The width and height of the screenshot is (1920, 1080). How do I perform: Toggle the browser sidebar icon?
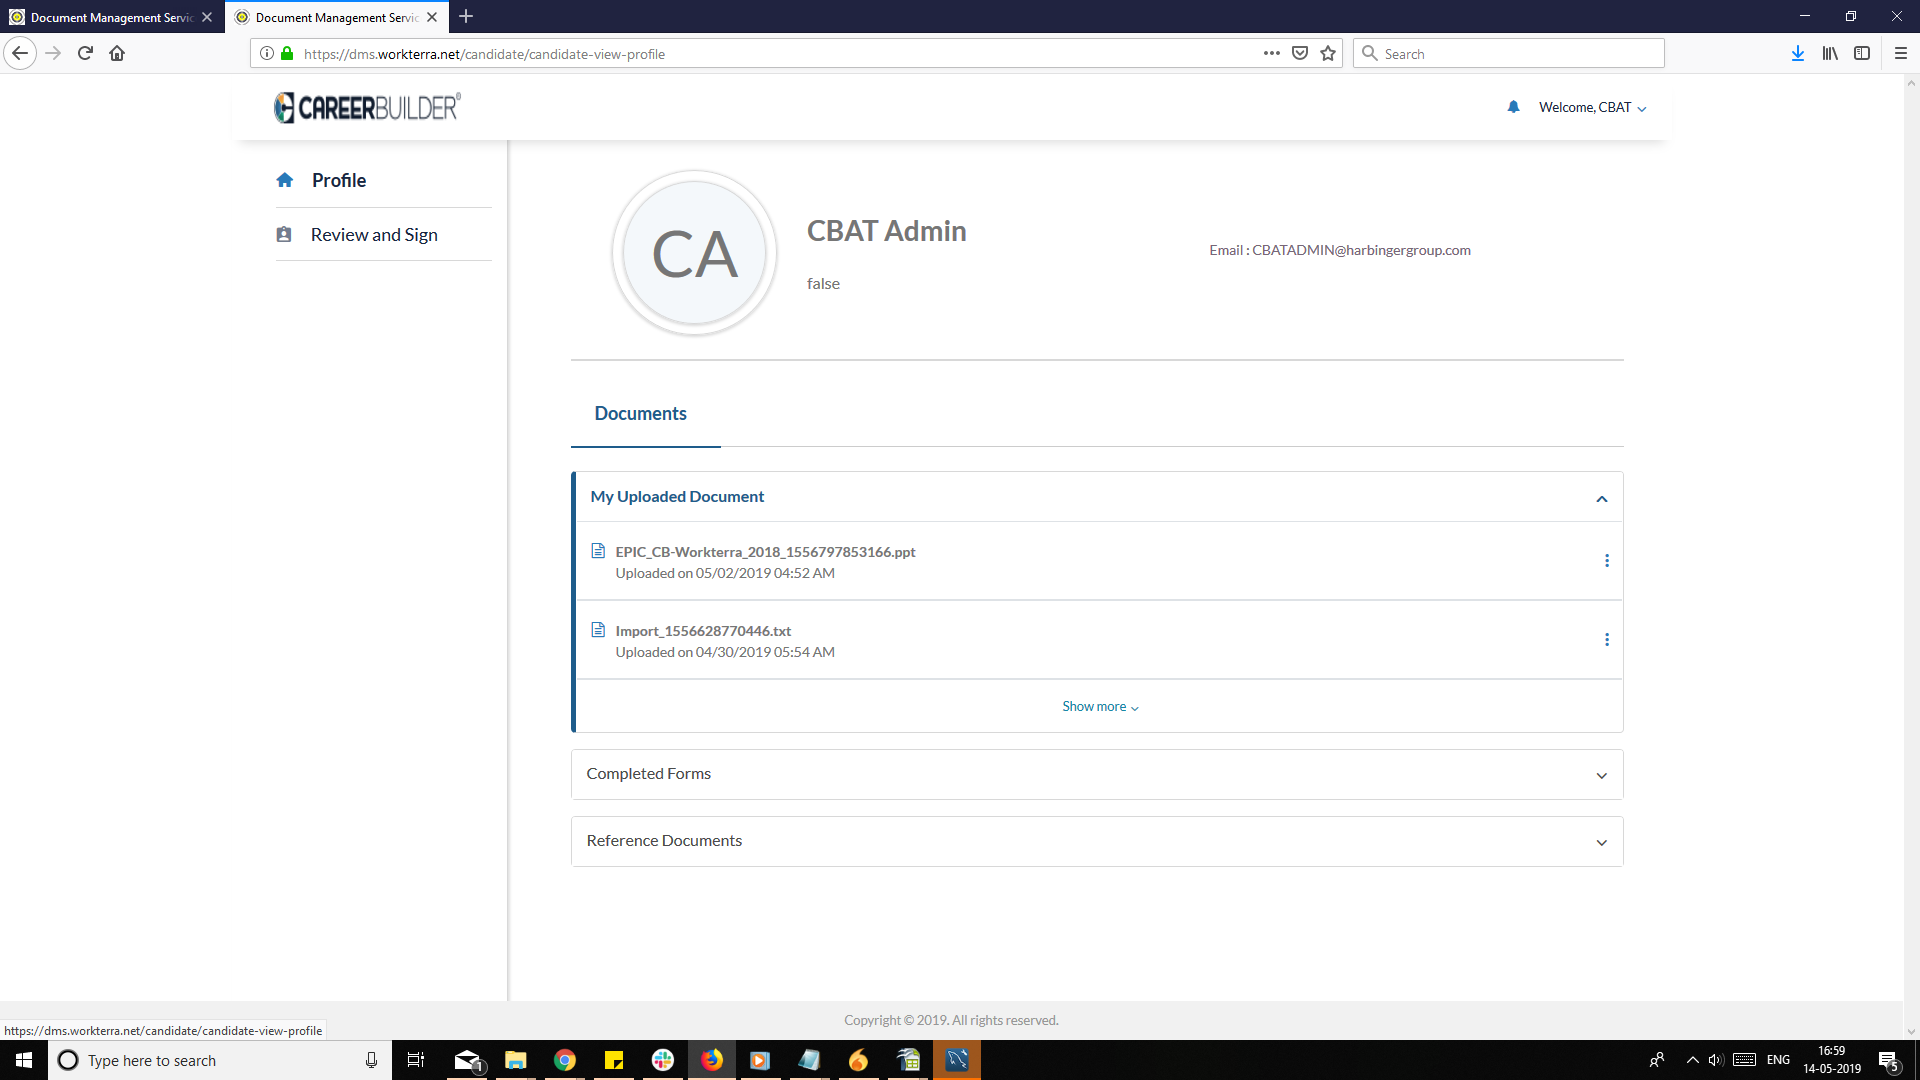point(1862,53)
